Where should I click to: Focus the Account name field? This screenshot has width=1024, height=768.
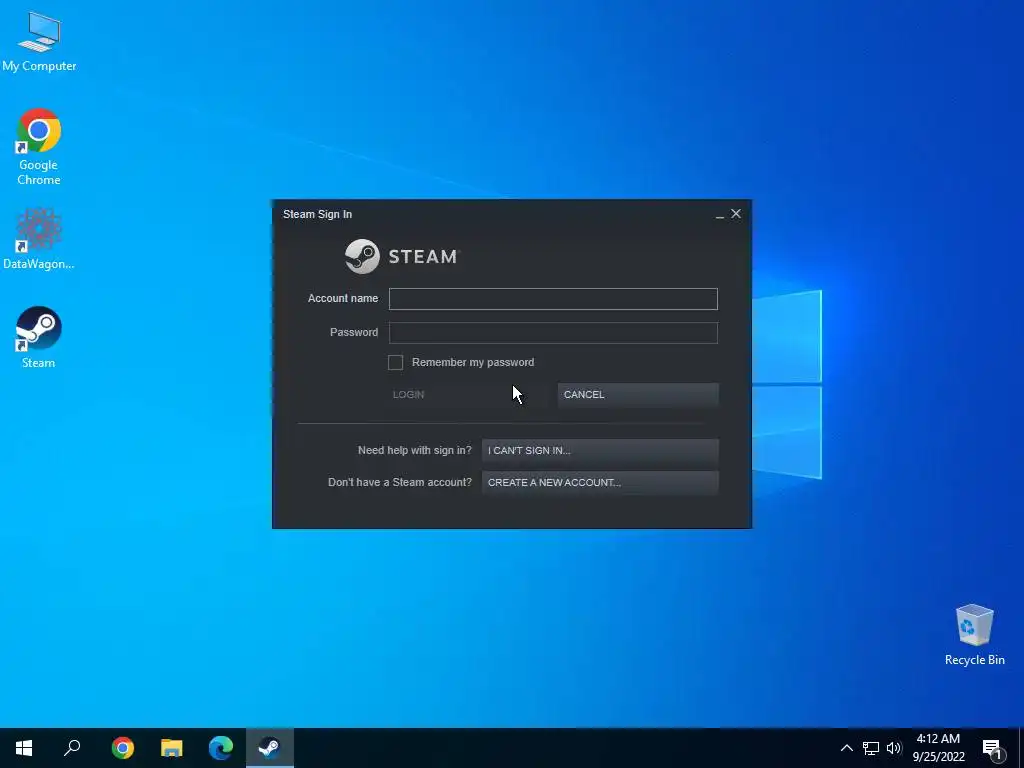click(x=553, y=298)
